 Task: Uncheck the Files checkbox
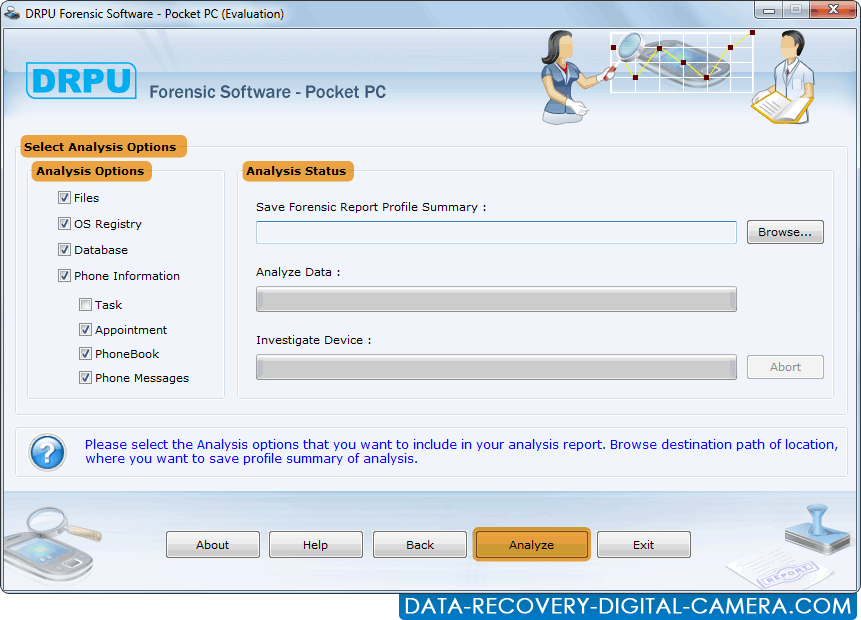(x=64, y=198)
